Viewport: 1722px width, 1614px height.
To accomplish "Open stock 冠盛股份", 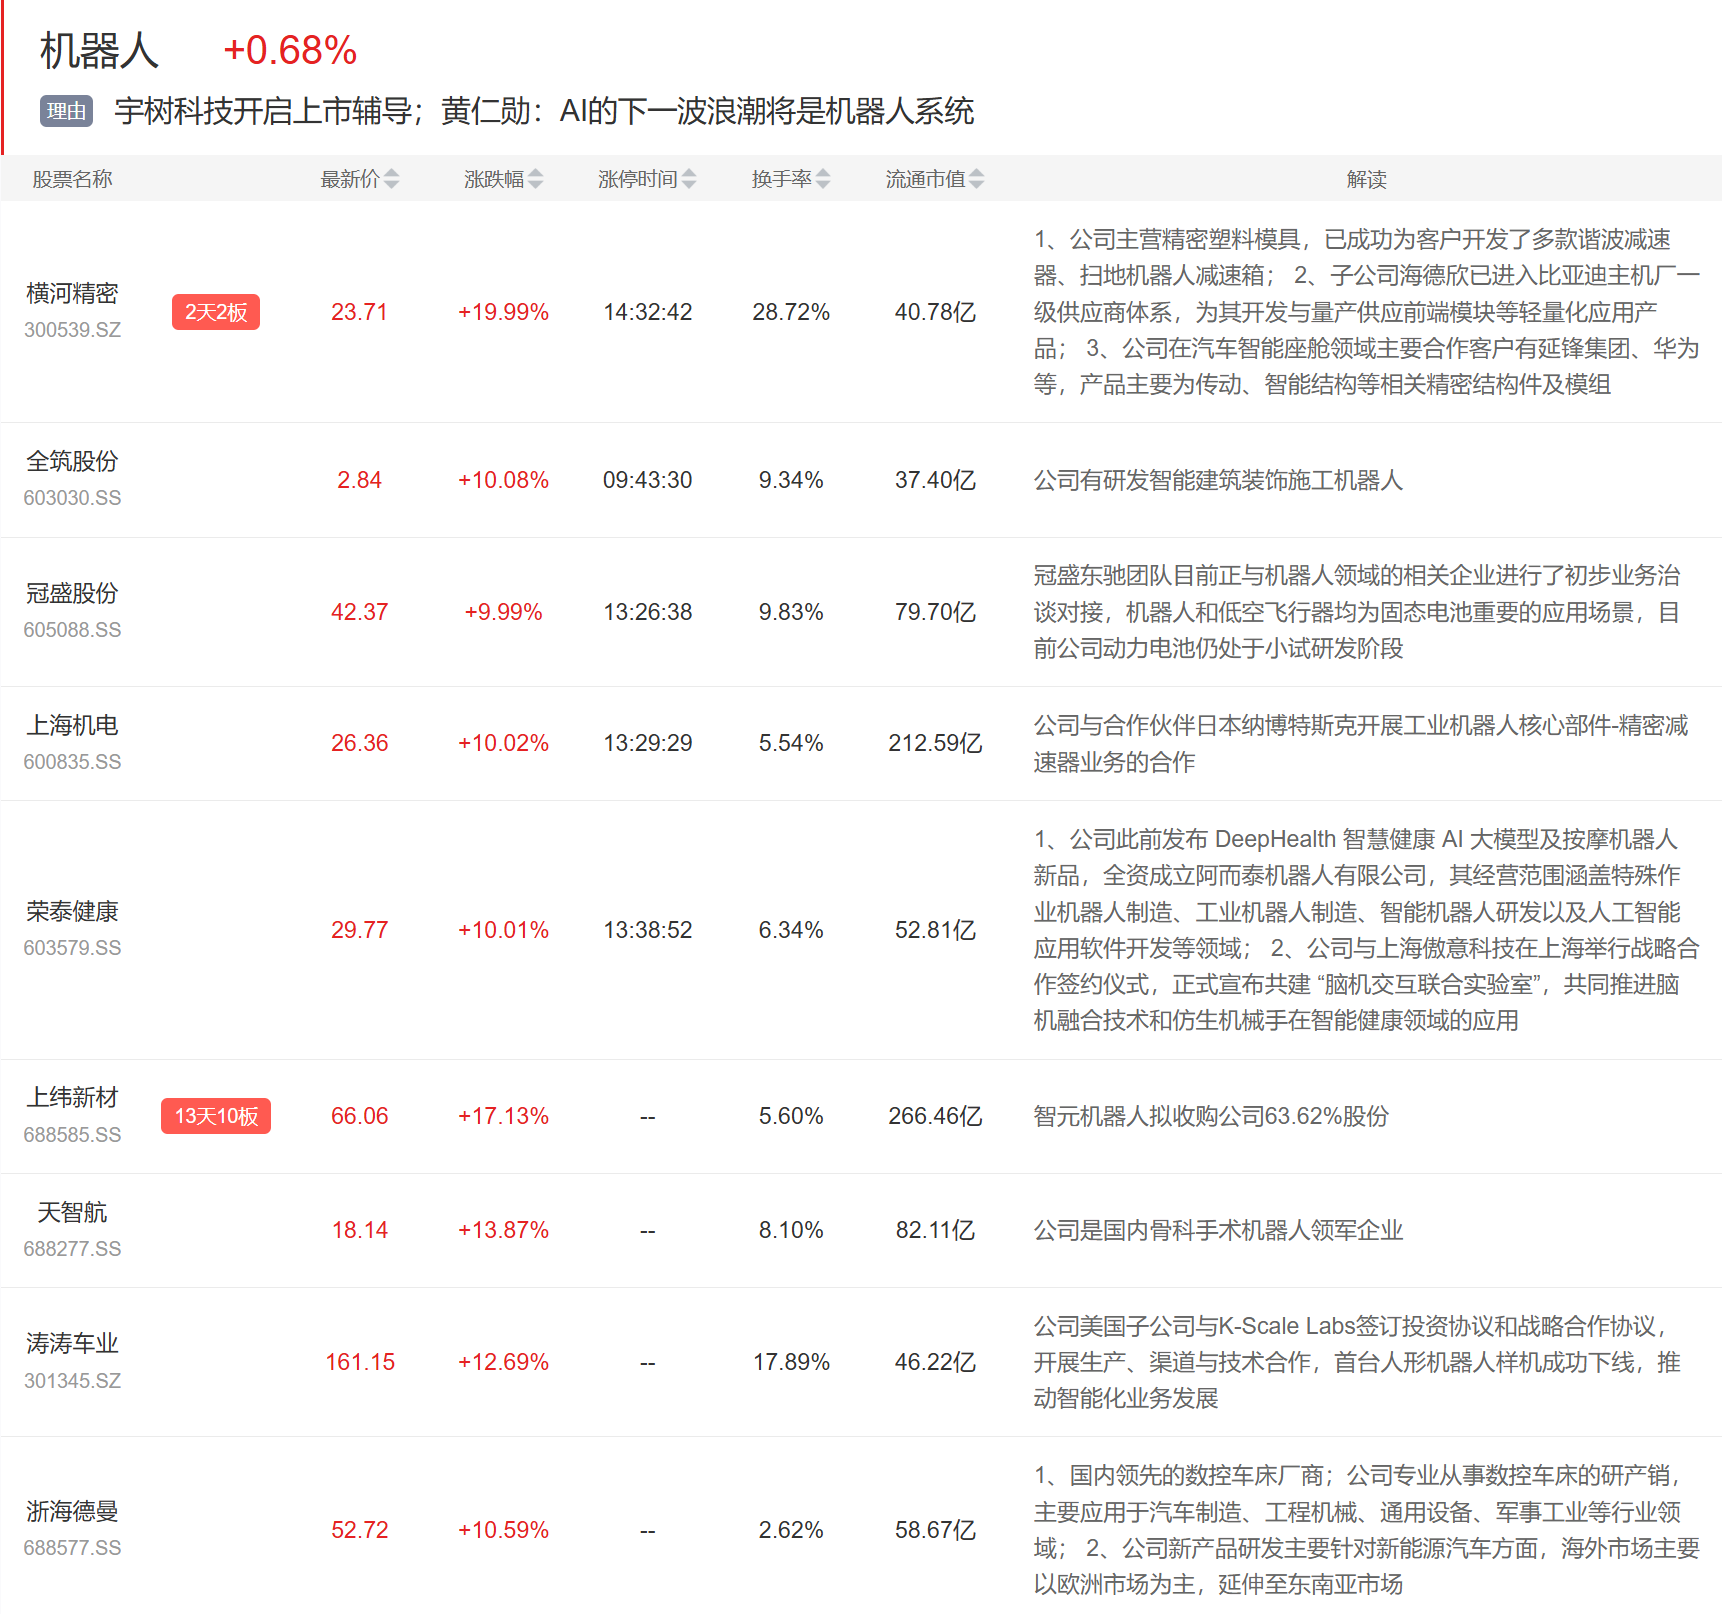I will point(72,593).
